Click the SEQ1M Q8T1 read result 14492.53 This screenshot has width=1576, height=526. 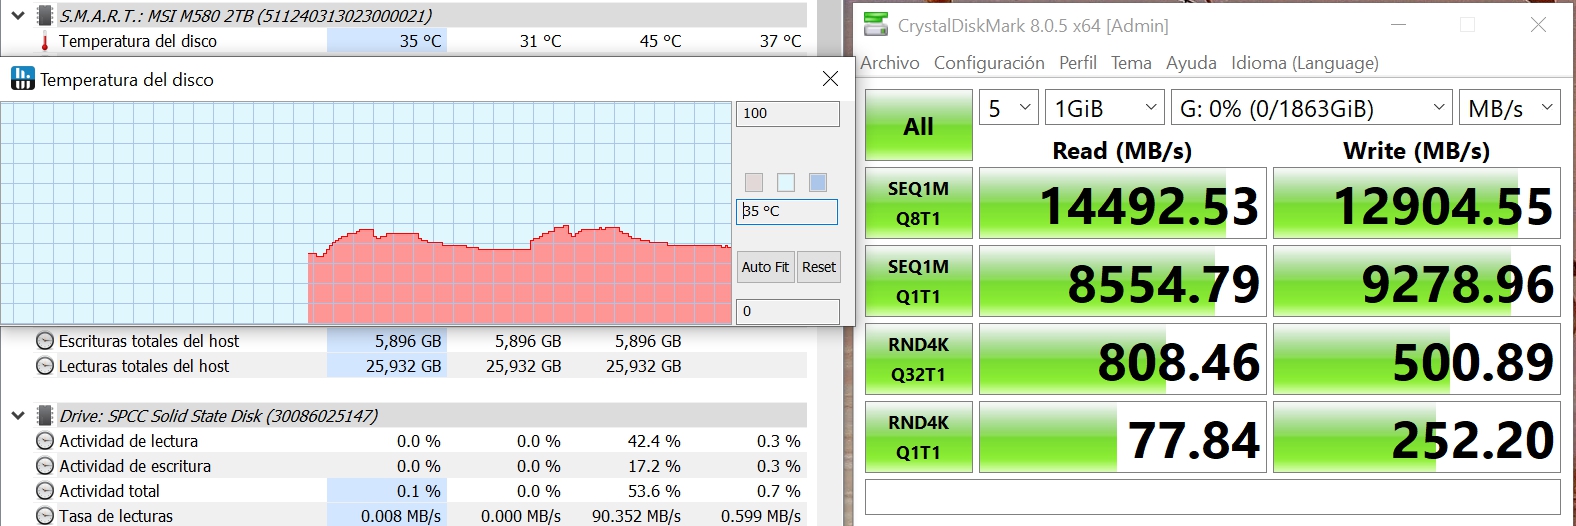(x=1122, y=203)
